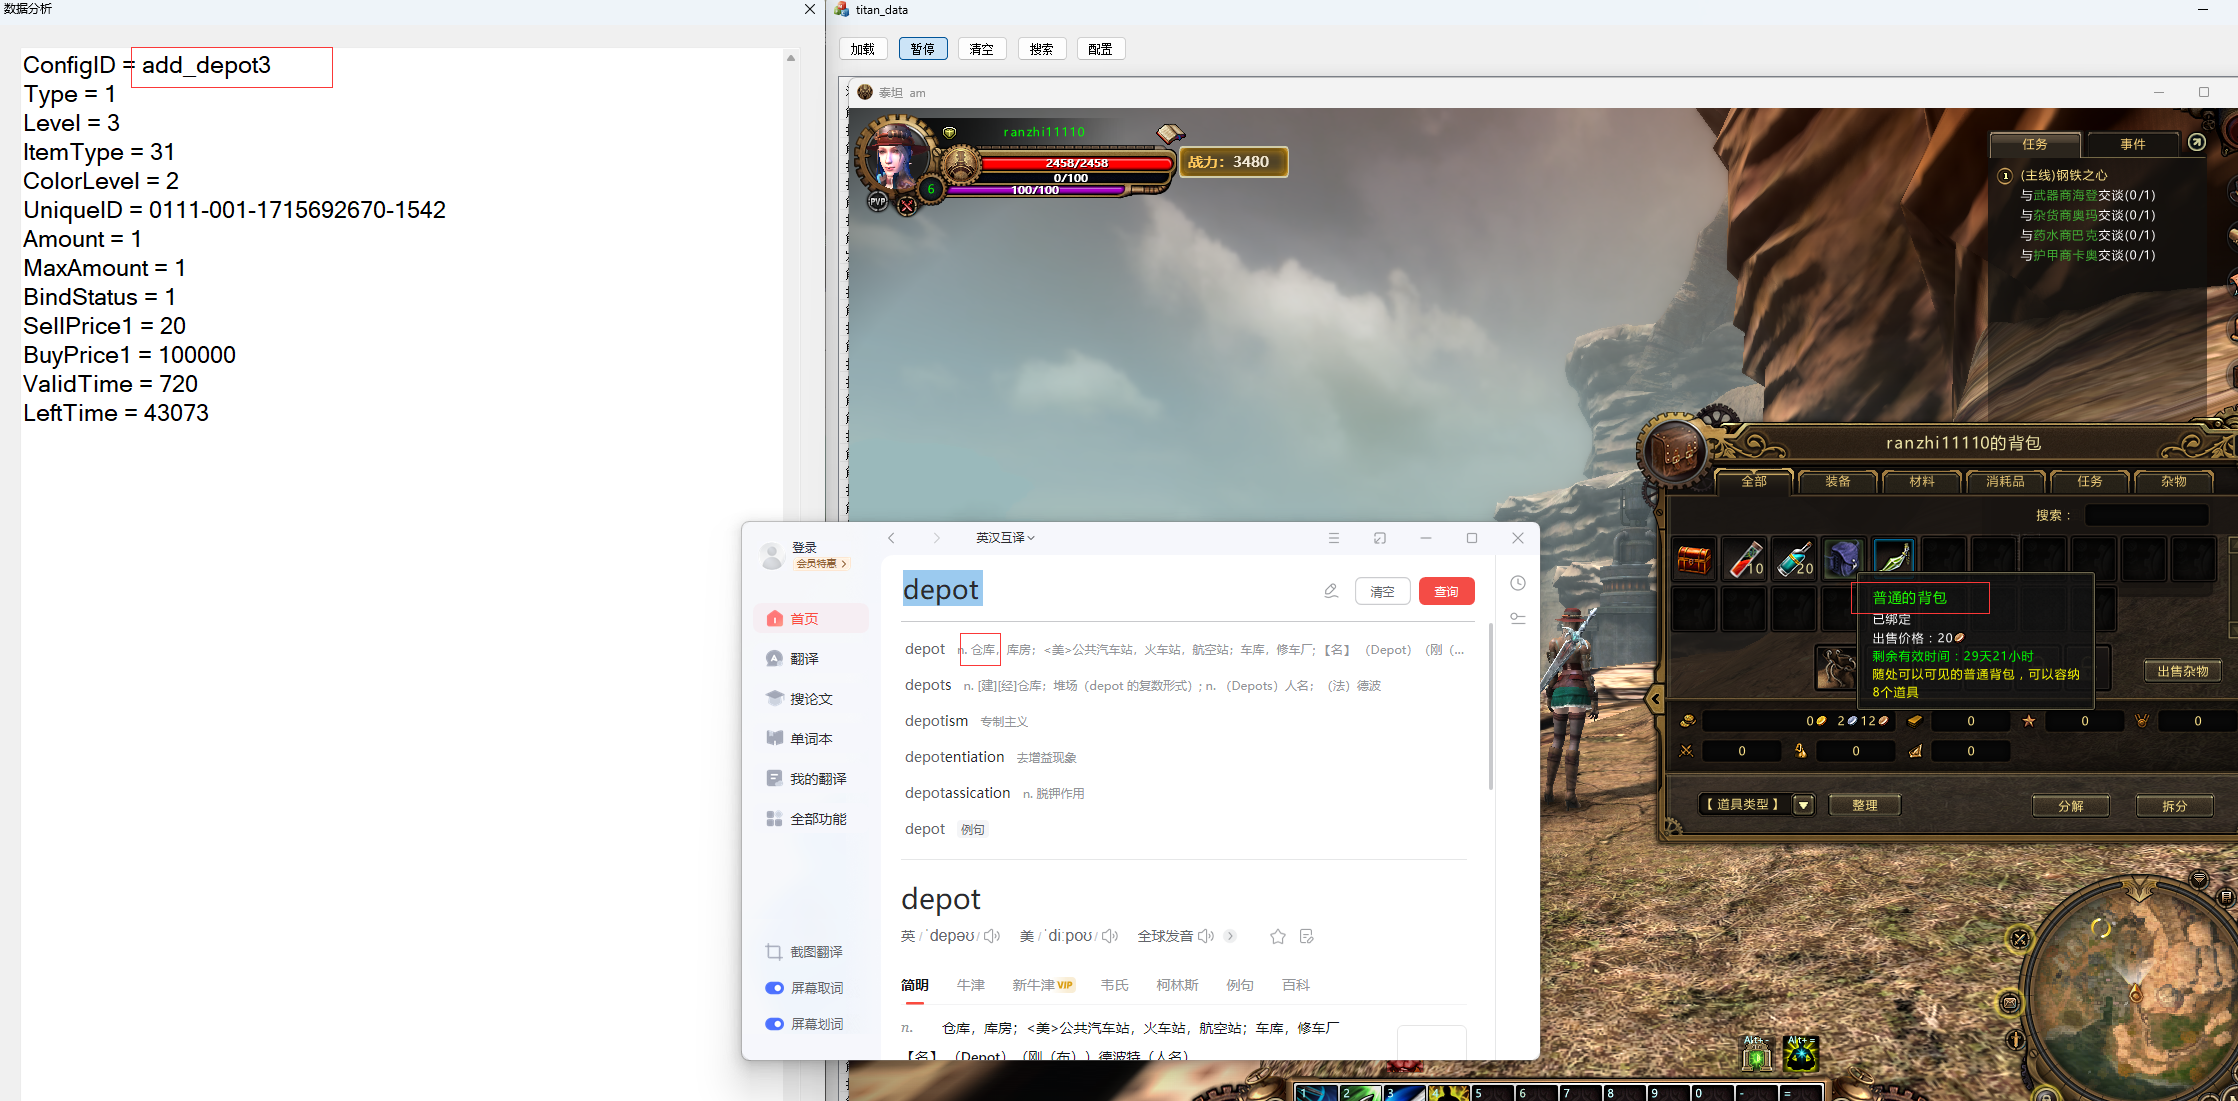Open the mail envelope icon beside minimap

pyautogui.click(x=2010, y=1003)
